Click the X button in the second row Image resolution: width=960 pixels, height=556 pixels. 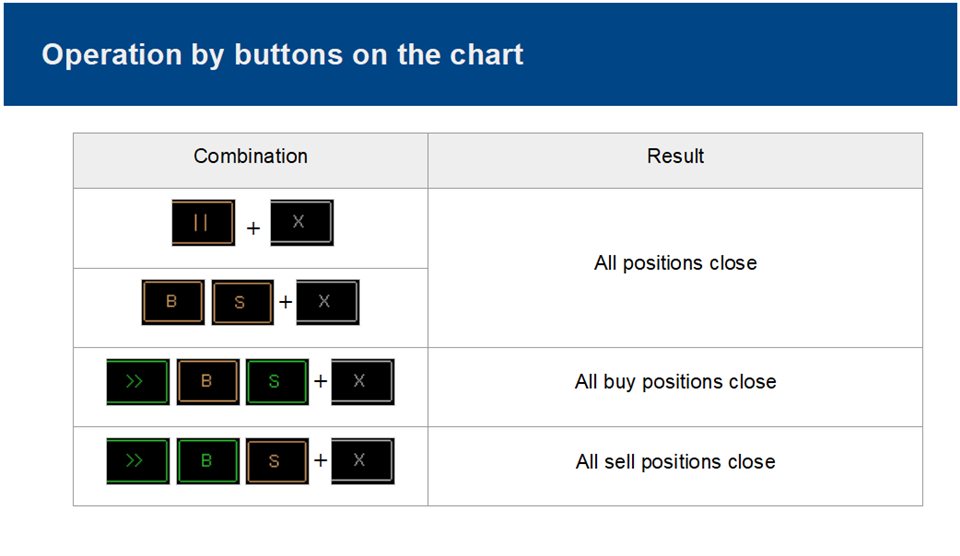(x=327, y=302)
